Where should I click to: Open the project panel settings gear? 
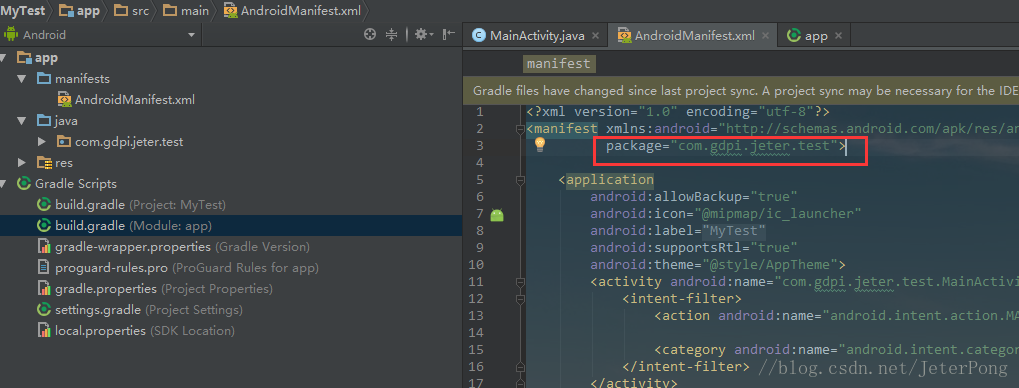pyautogui.click(x=424, y=35)
